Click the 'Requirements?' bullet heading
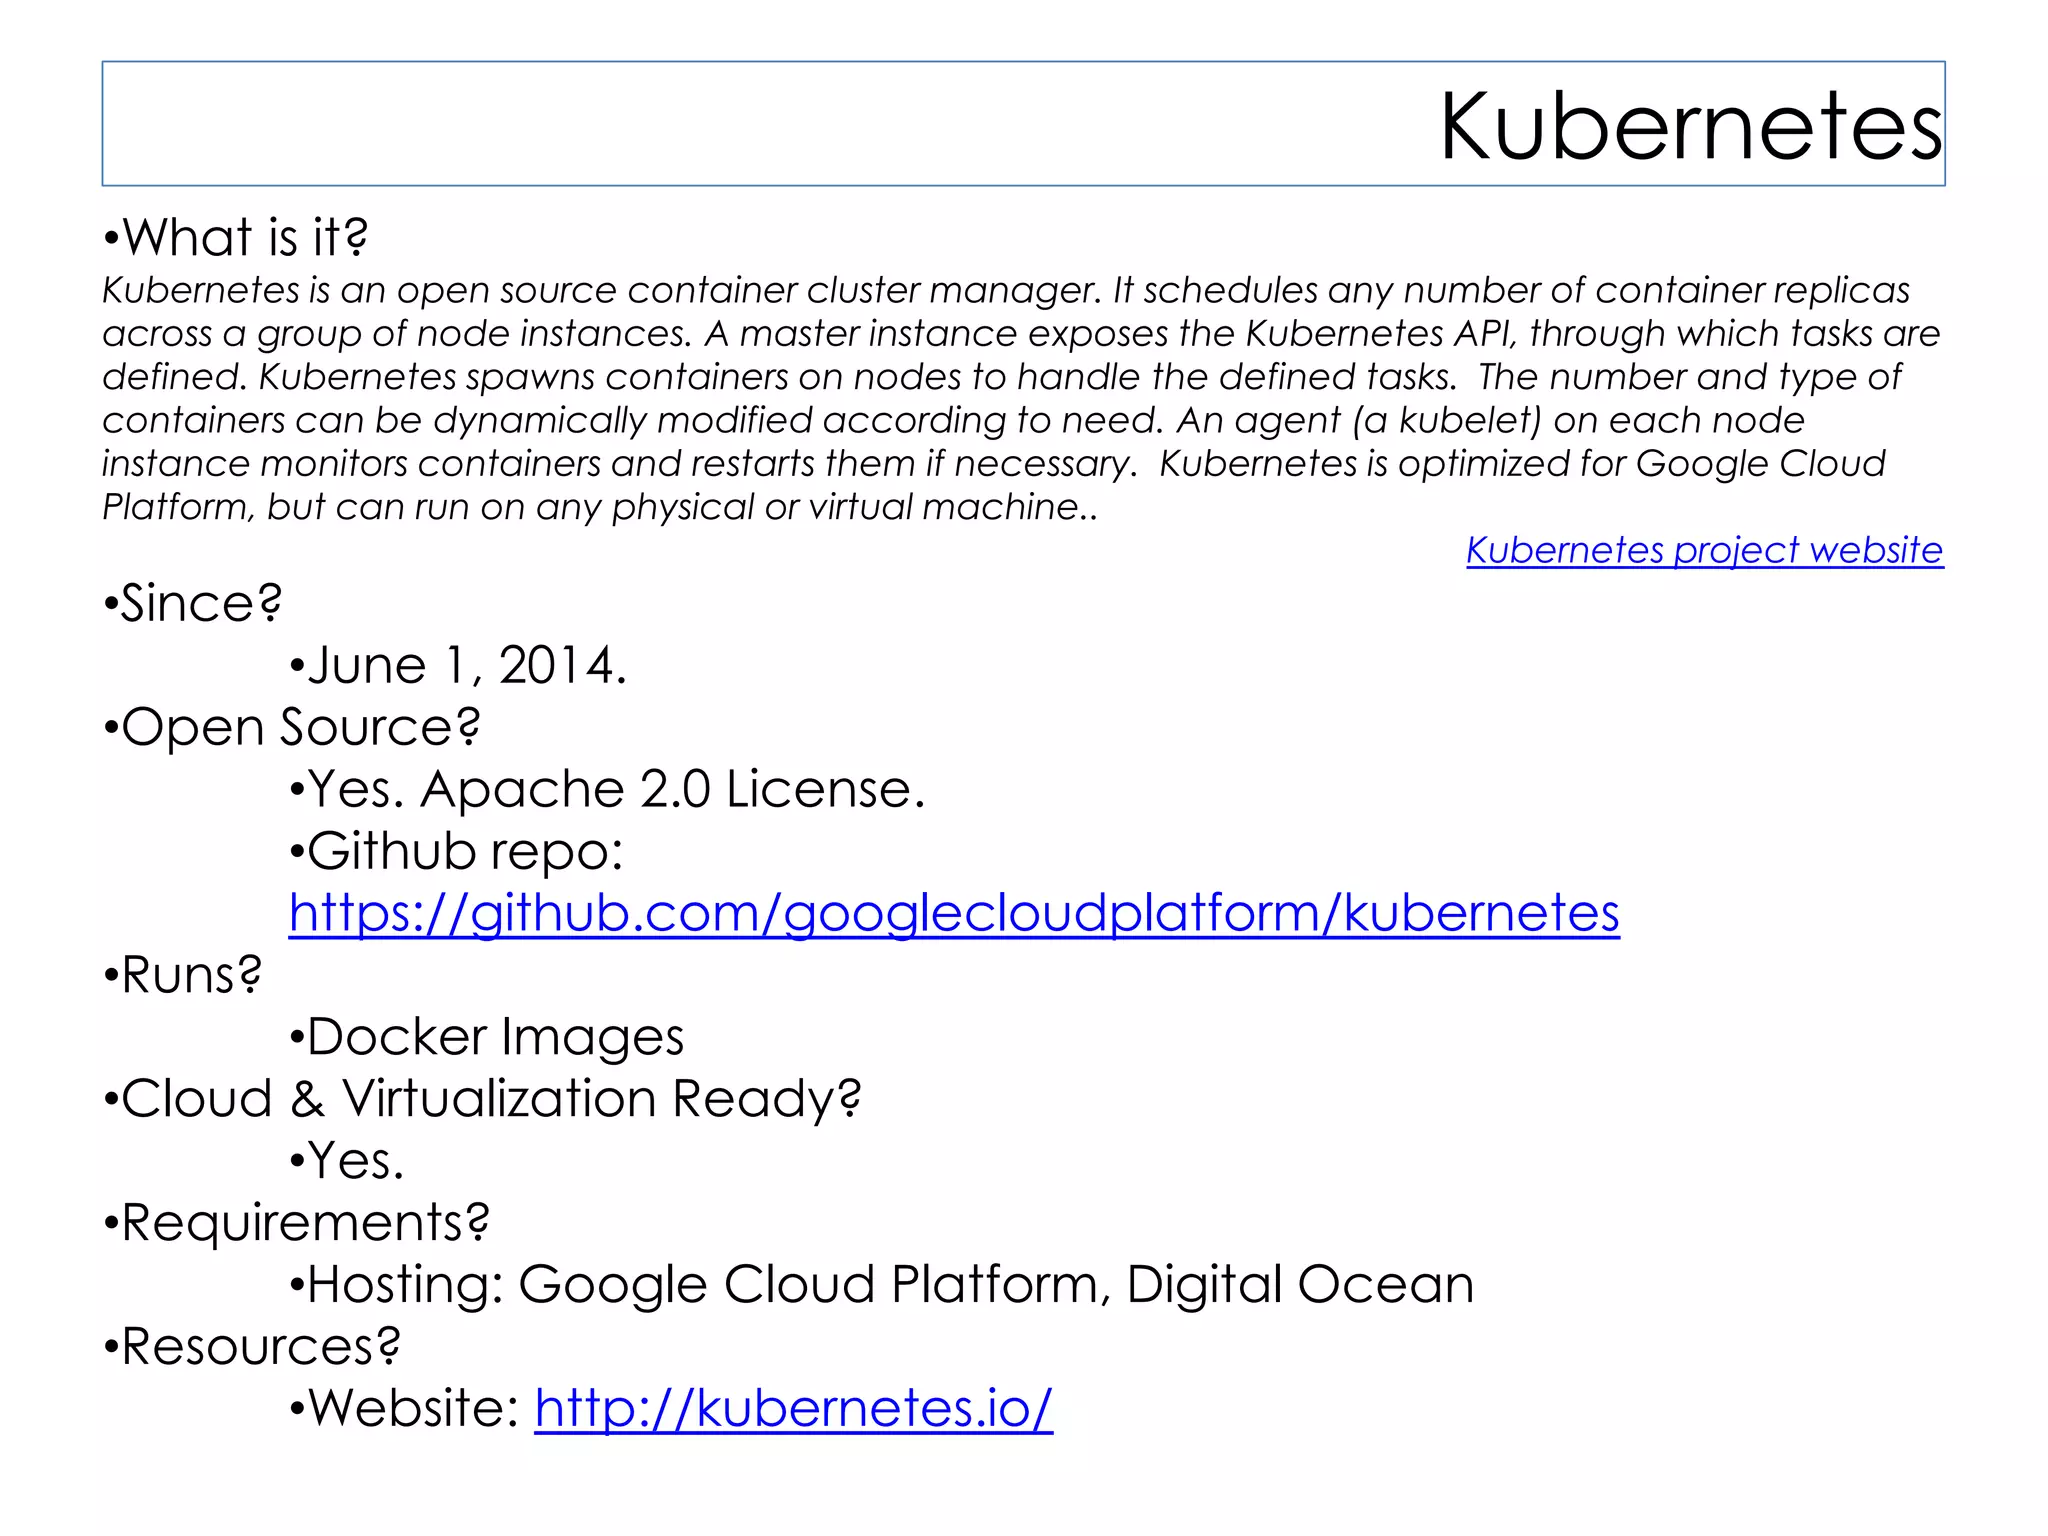 pos(296,1223)
